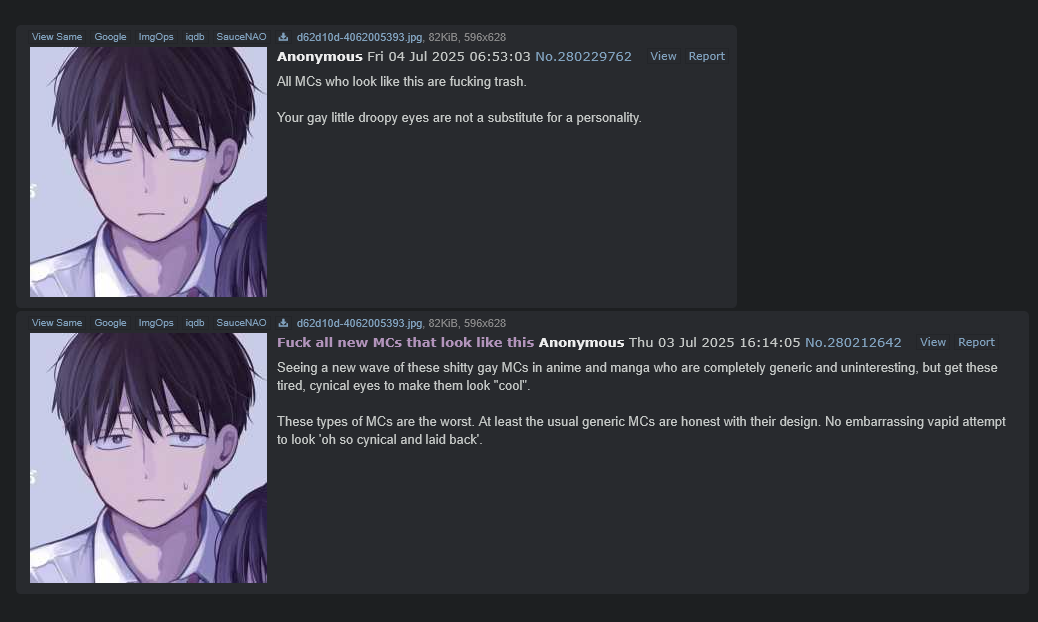Enlarge the first post's image thumbnail
Viewport: 1038px width, 622px height.
(148, 172)
